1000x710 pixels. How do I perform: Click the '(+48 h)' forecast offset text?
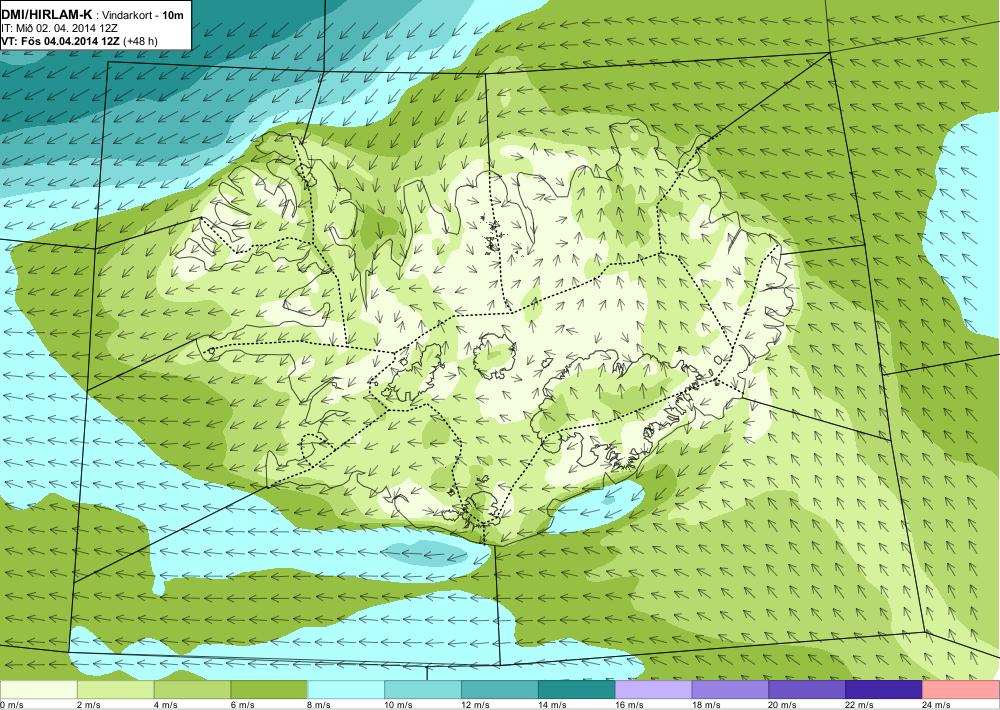pos(141,41)
